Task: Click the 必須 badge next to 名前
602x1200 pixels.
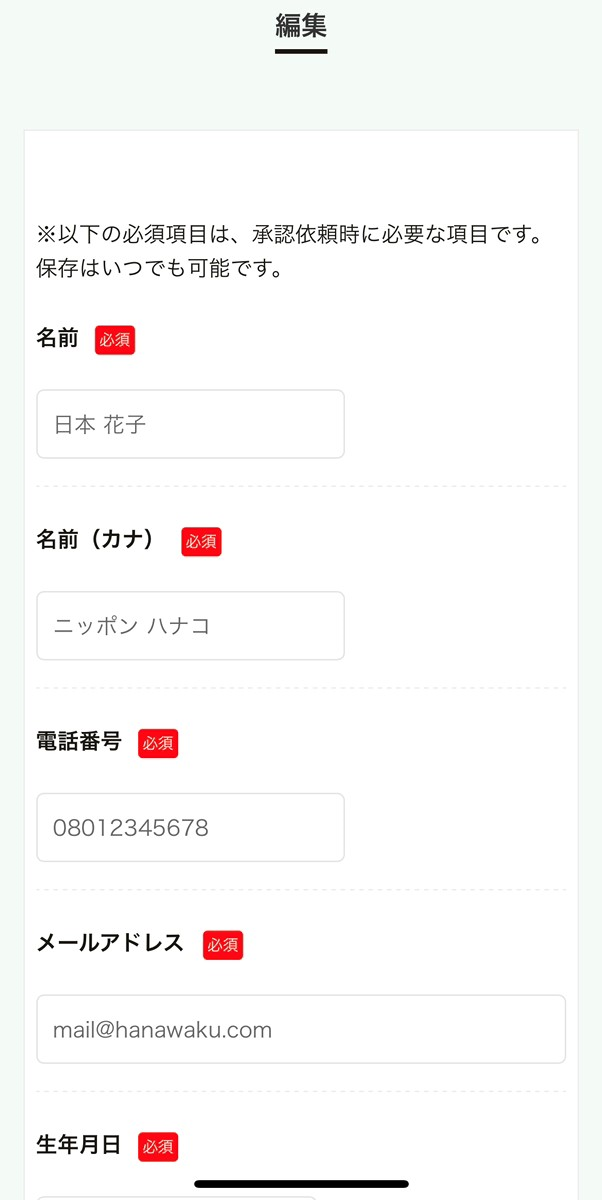Action: point(114,340)
